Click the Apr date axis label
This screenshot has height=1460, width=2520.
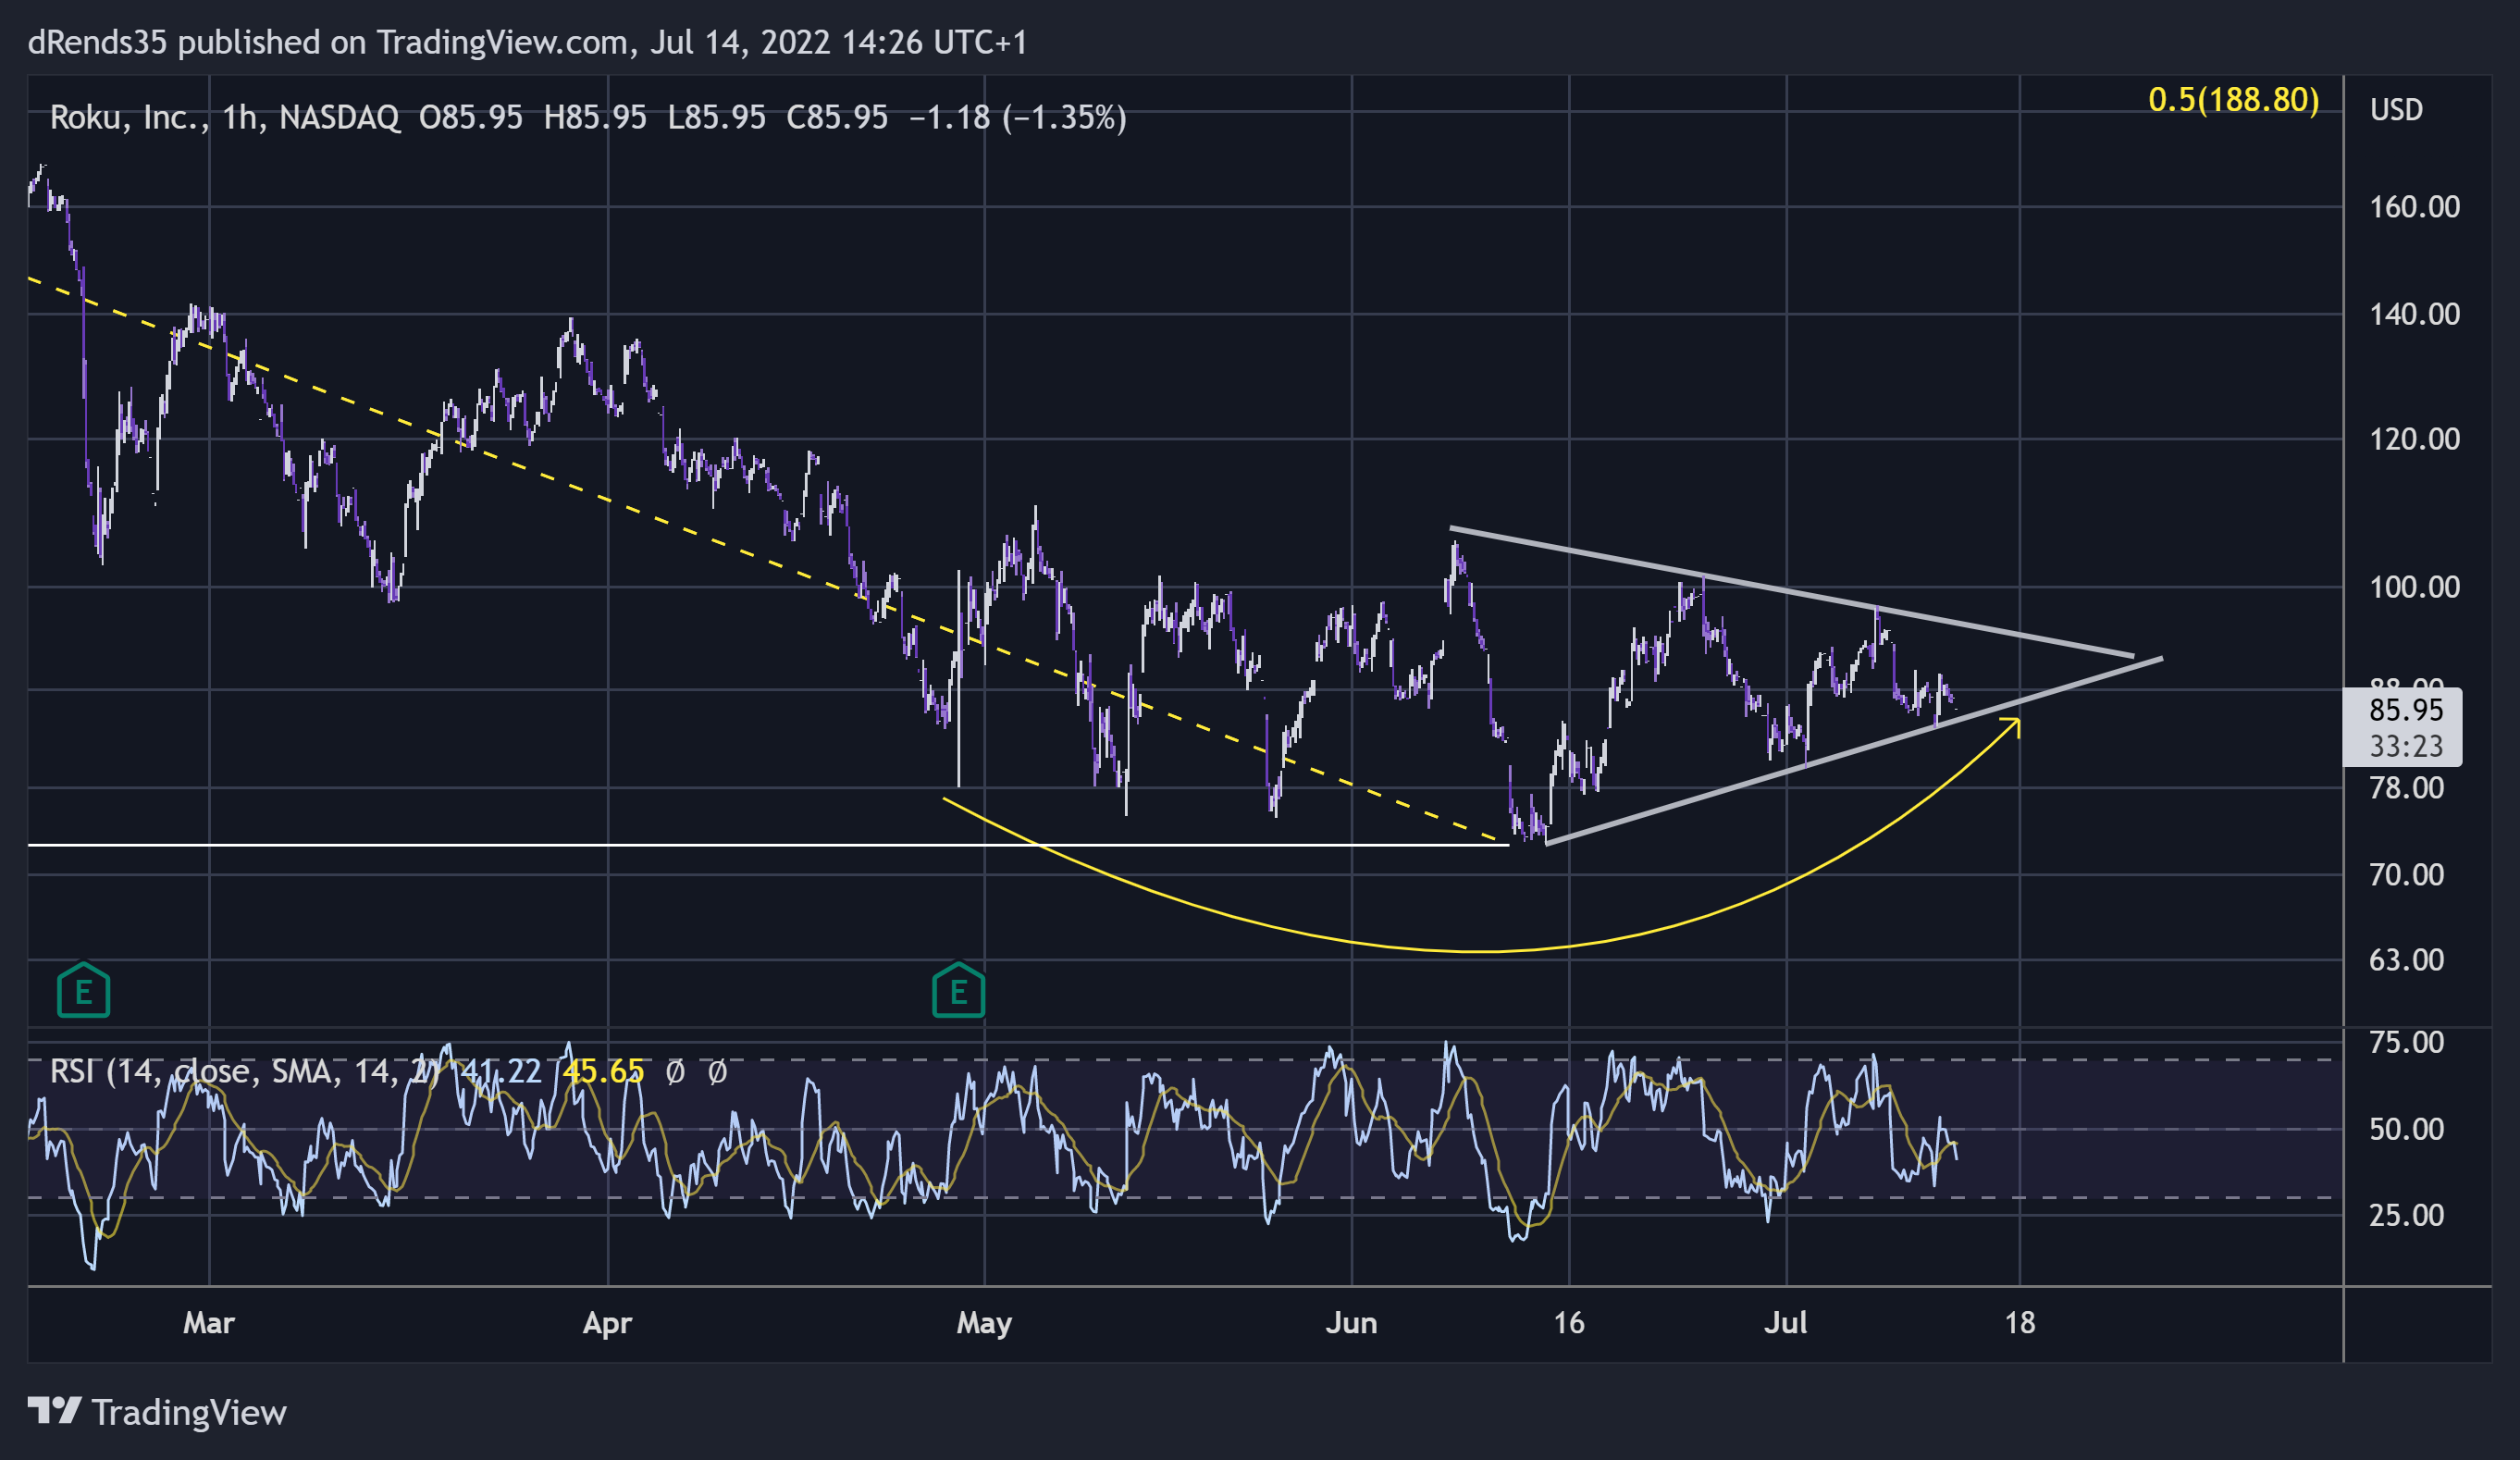(x=607, y=1323)
